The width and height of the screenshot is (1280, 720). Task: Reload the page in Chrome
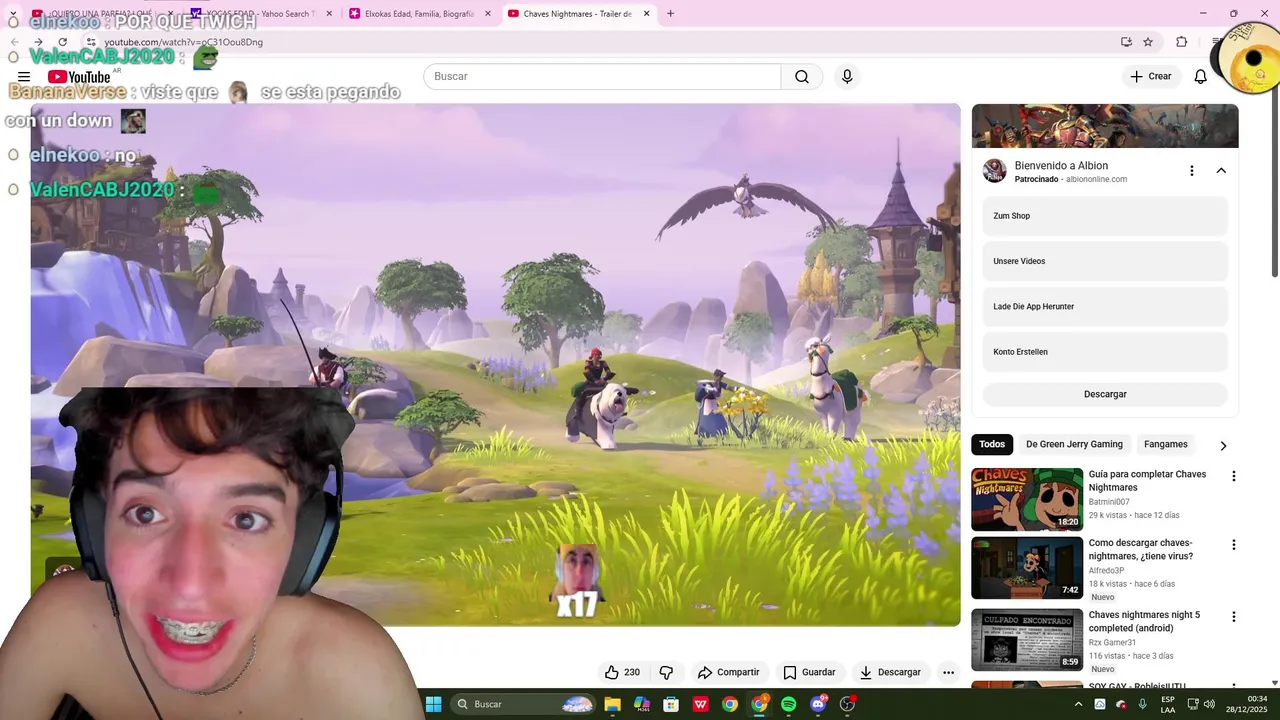click(x=63, y=42)
